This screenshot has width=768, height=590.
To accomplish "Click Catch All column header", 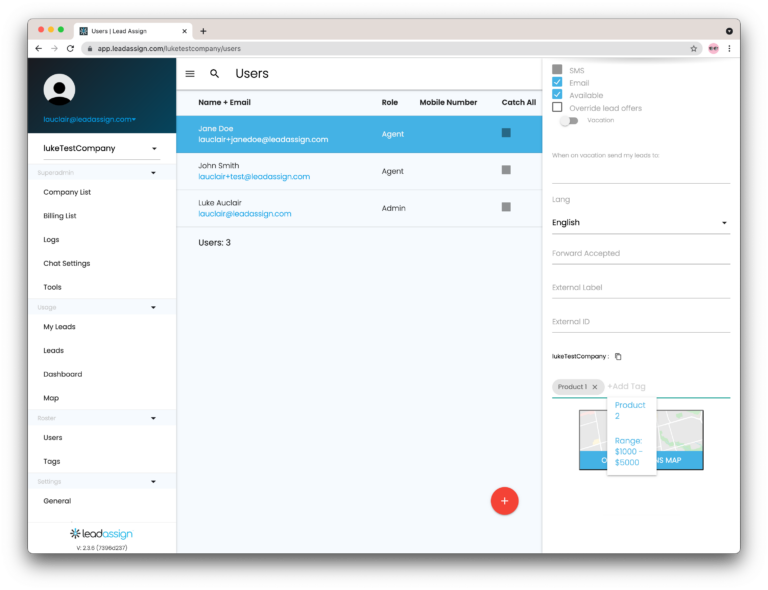I will (x=519, y=102).
